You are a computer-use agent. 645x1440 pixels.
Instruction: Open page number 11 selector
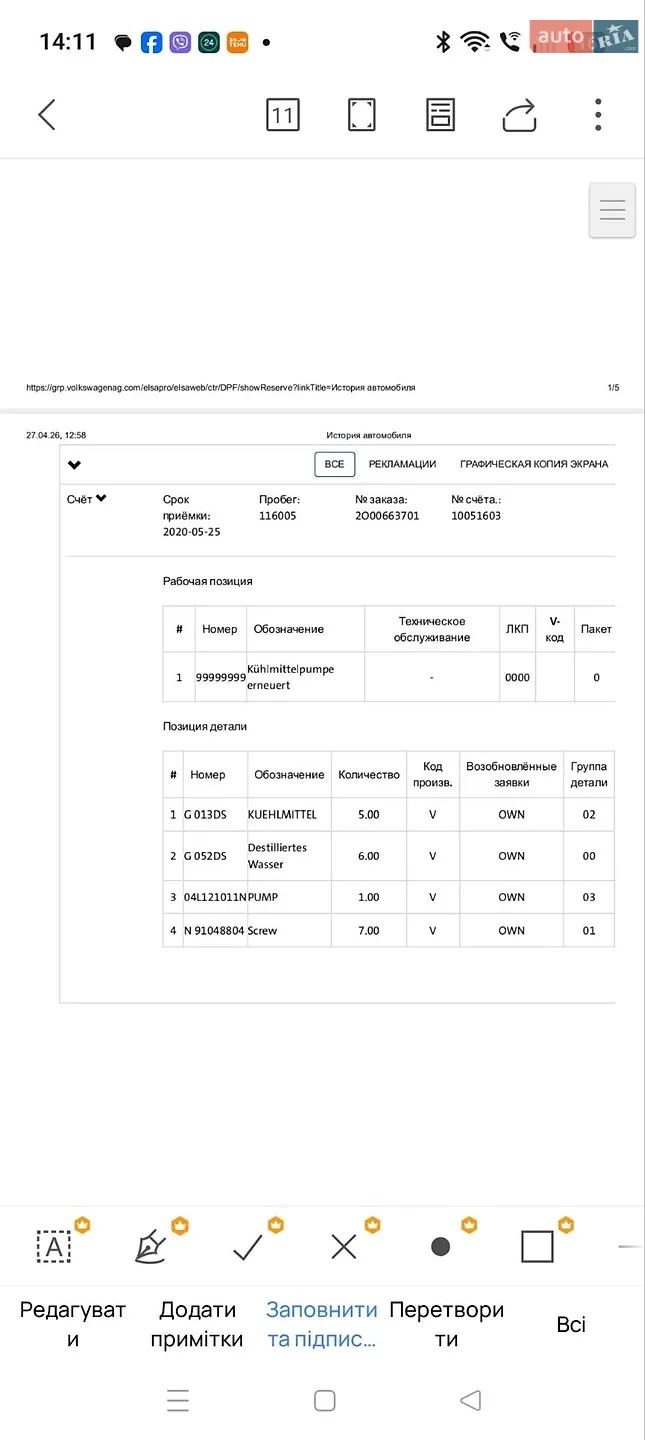click(x=283, y=115)
